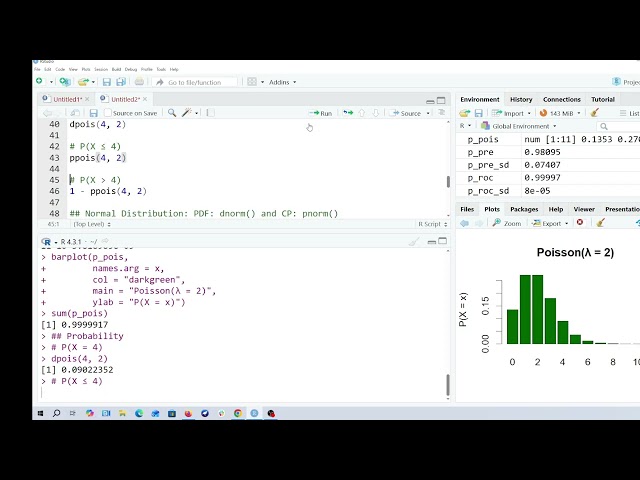This screenshot has width=640, height=480.
Task: Click the workspace panes grid icon
Action: pyautogui.click(x=252, y=82)
